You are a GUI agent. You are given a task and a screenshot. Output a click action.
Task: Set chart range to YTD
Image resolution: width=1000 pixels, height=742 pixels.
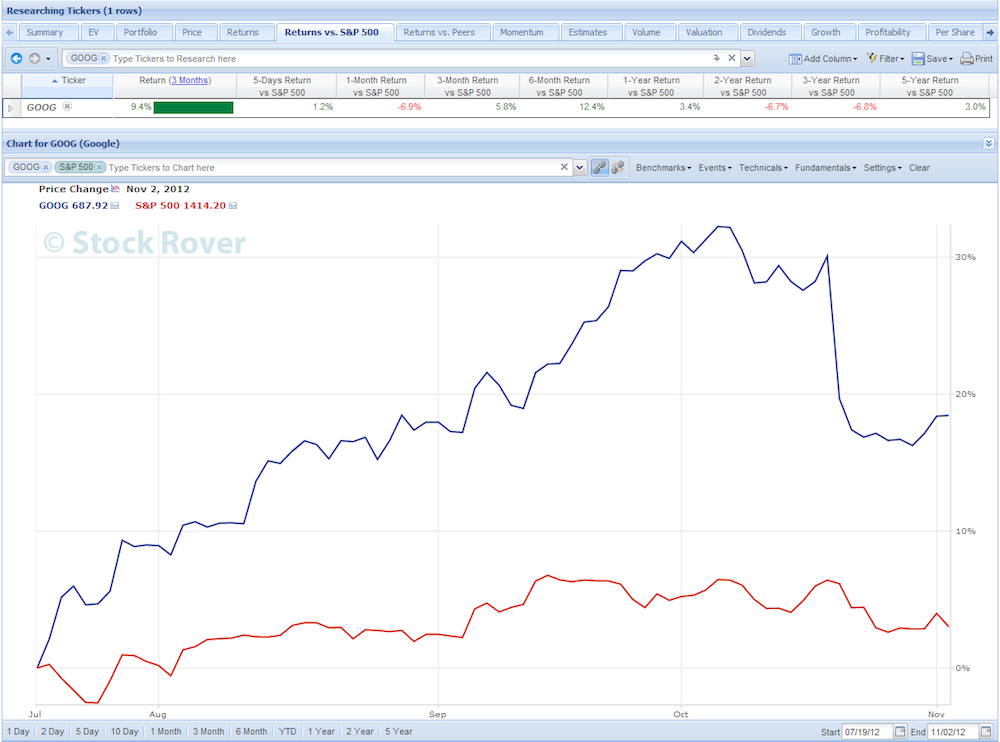click(288, 732)
